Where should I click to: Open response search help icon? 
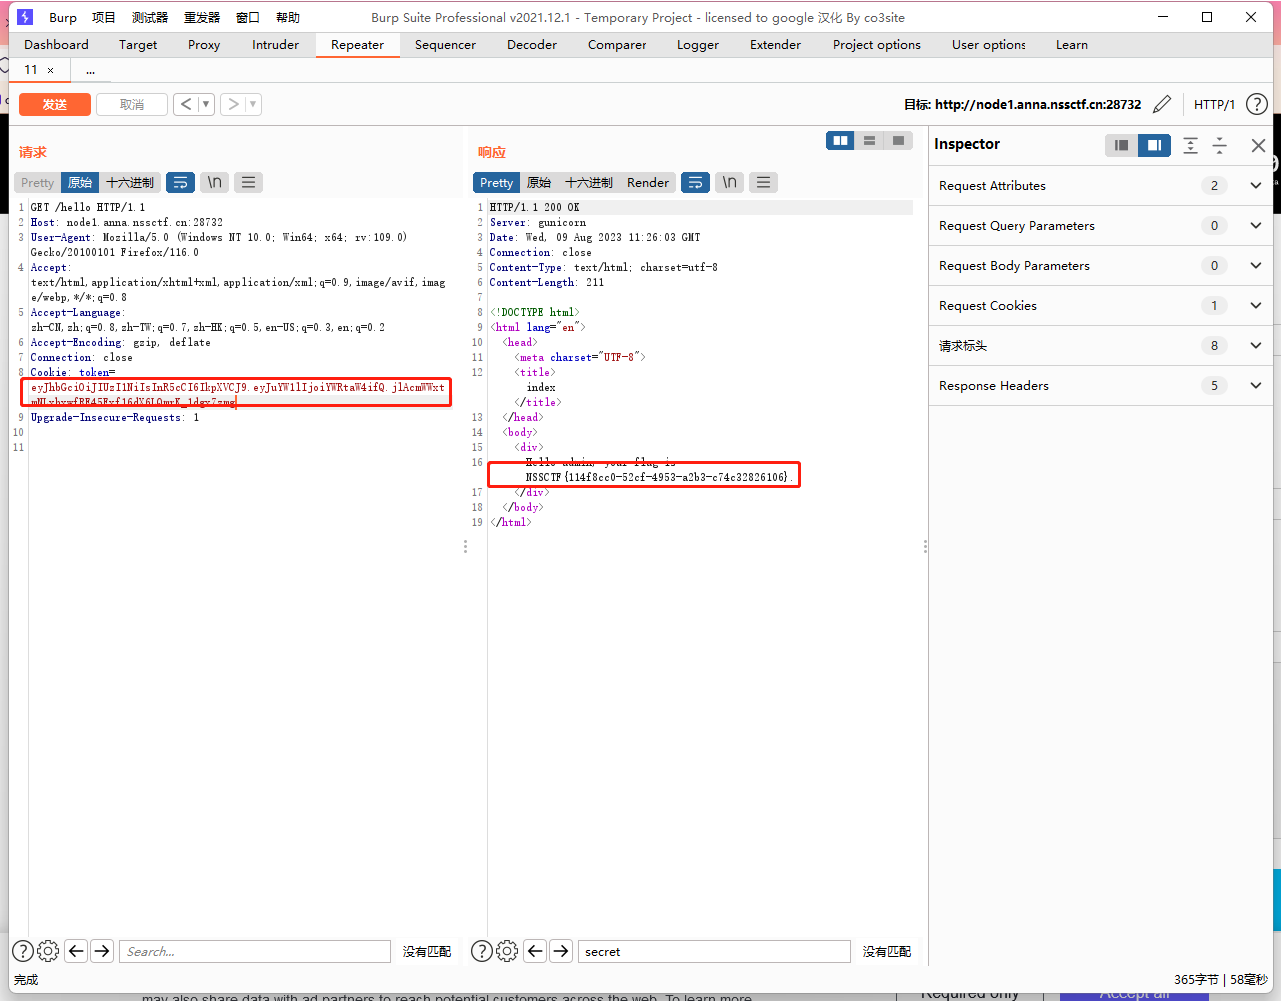pyautogui.click(x=481, y=951)
